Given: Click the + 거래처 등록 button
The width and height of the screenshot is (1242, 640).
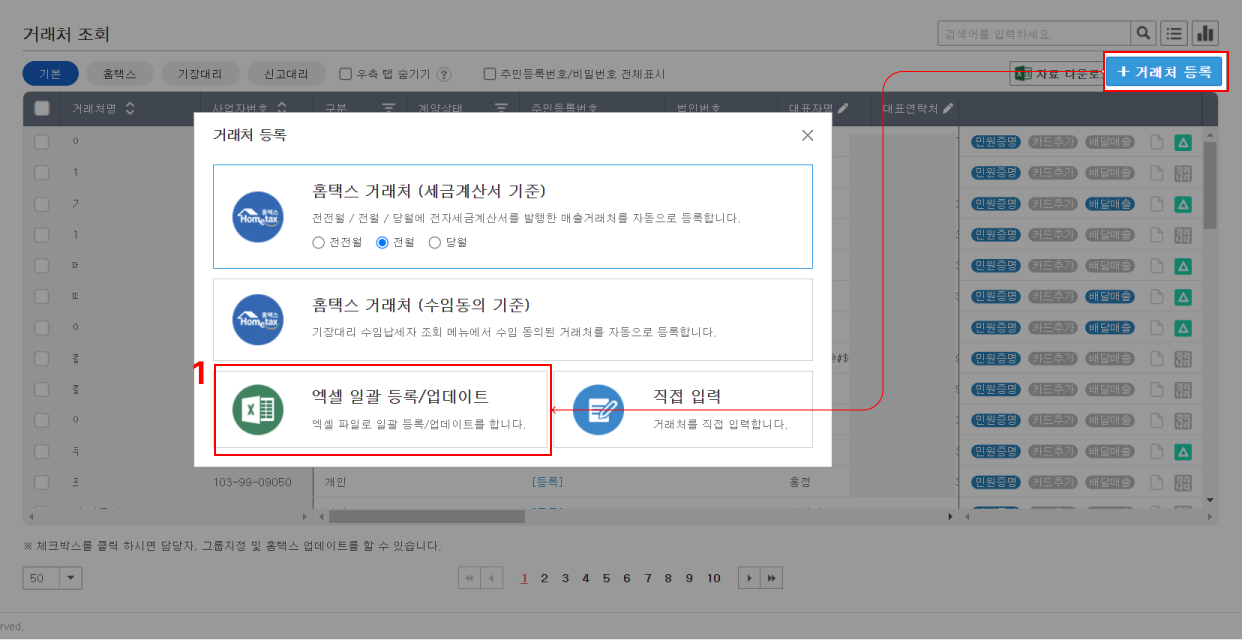Looking at the screenshot, I should pyautogui.click(x=1164, y=72).
